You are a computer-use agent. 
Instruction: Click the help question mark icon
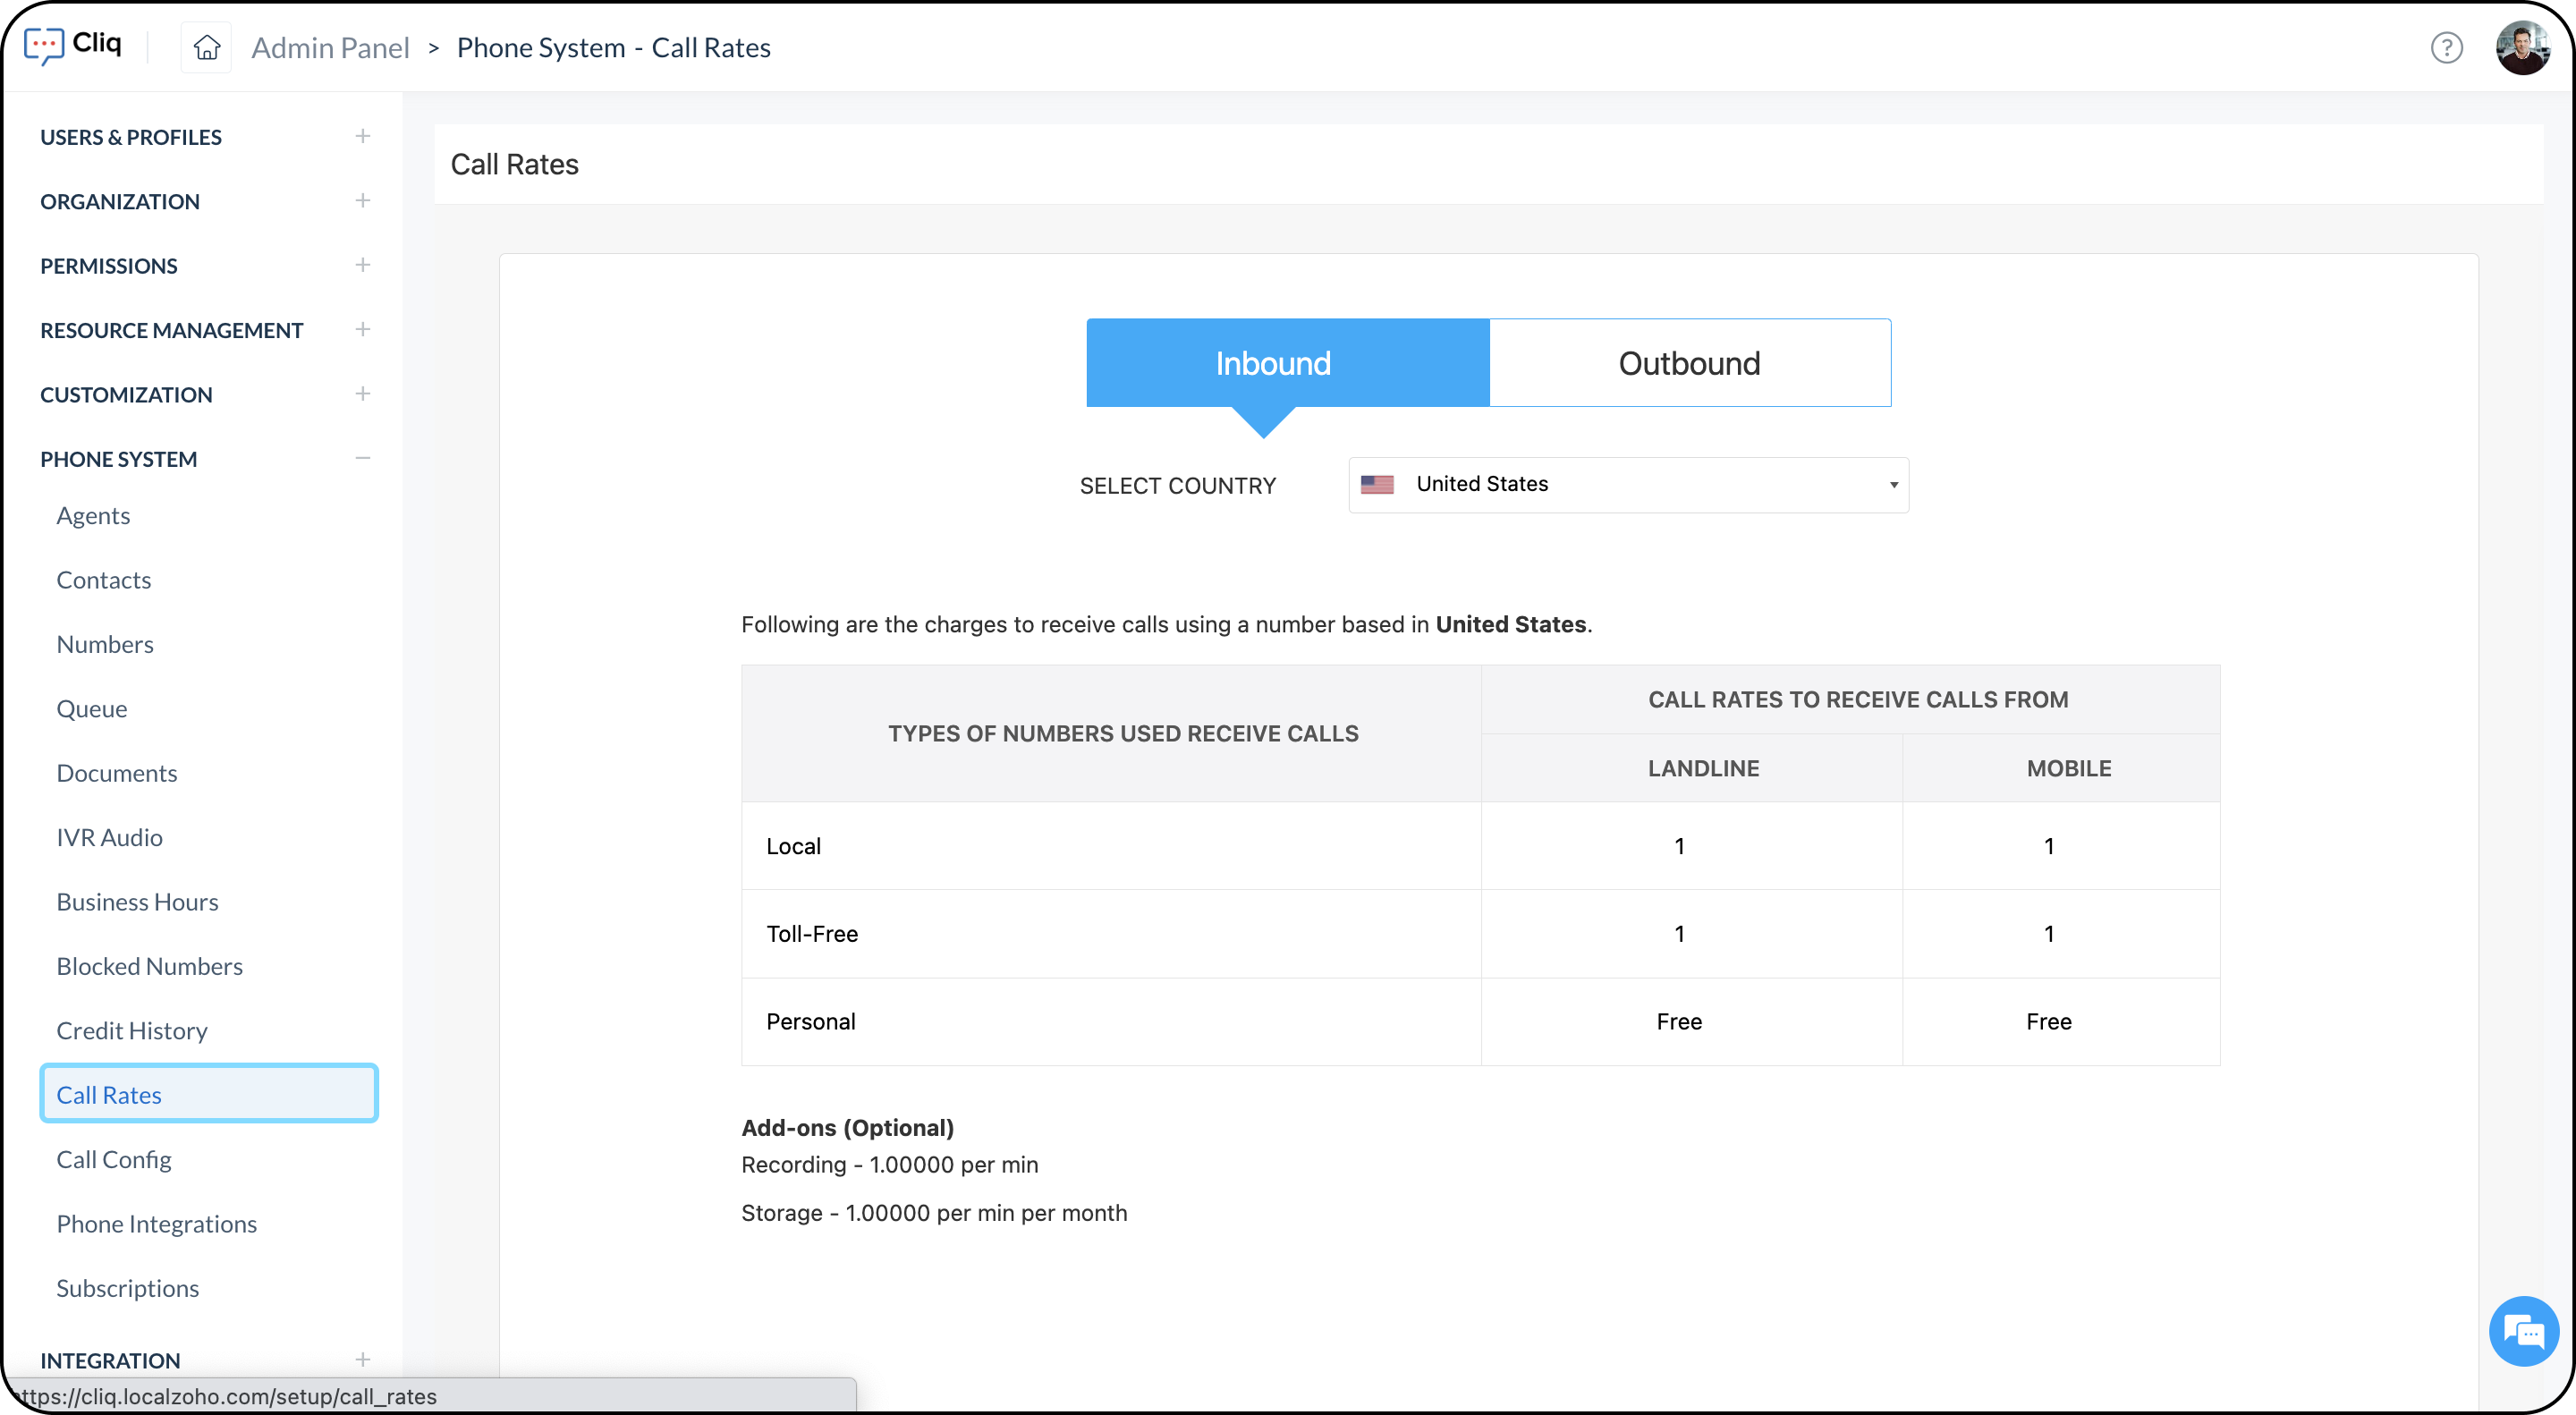pos(2446,47)
